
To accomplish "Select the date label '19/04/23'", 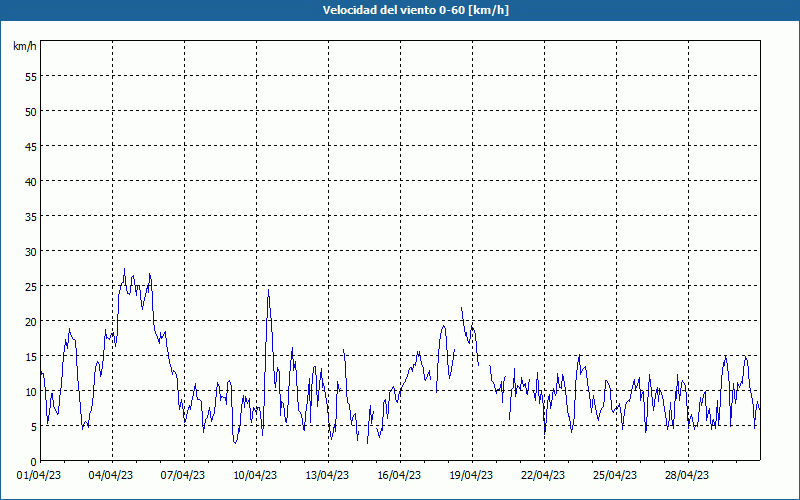I will (x=471, y=475).
